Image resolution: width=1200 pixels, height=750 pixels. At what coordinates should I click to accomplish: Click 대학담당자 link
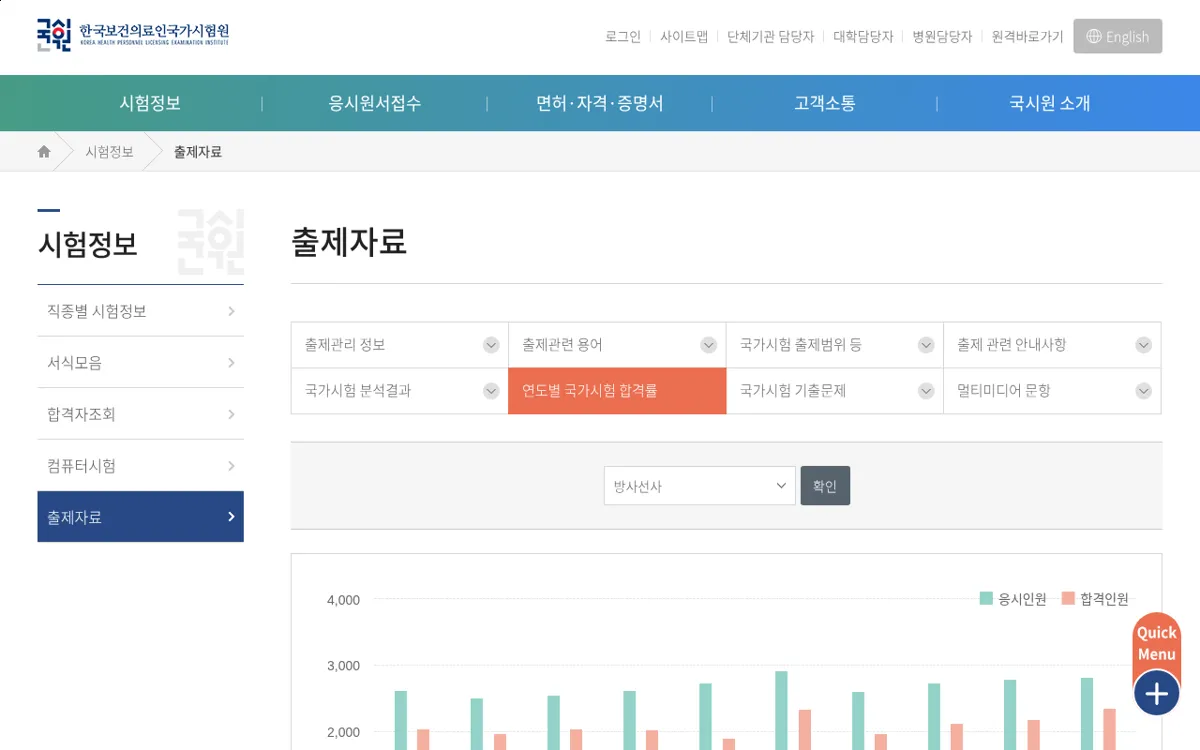coord(863,36)
